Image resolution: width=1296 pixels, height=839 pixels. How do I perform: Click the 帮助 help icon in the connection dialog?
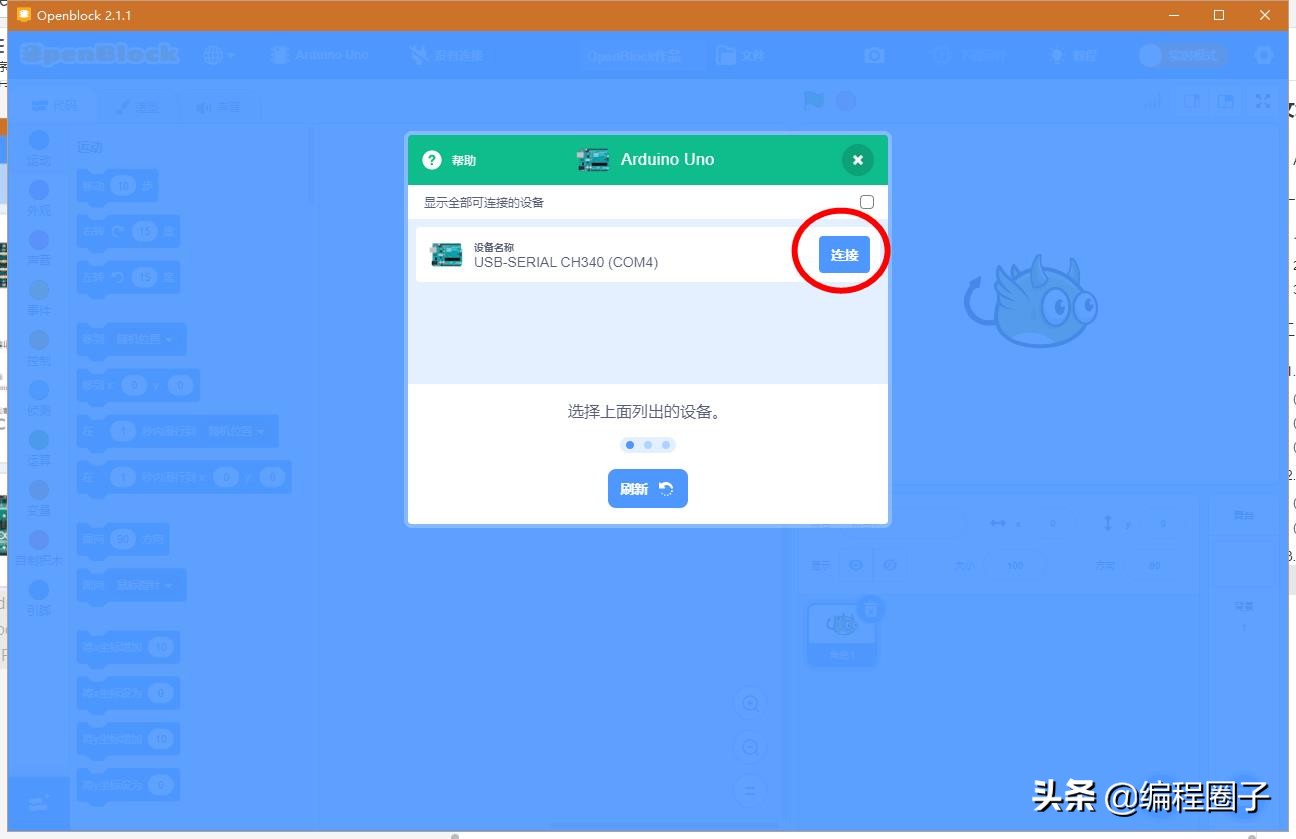pyautogui.click(x=432, y=159)
